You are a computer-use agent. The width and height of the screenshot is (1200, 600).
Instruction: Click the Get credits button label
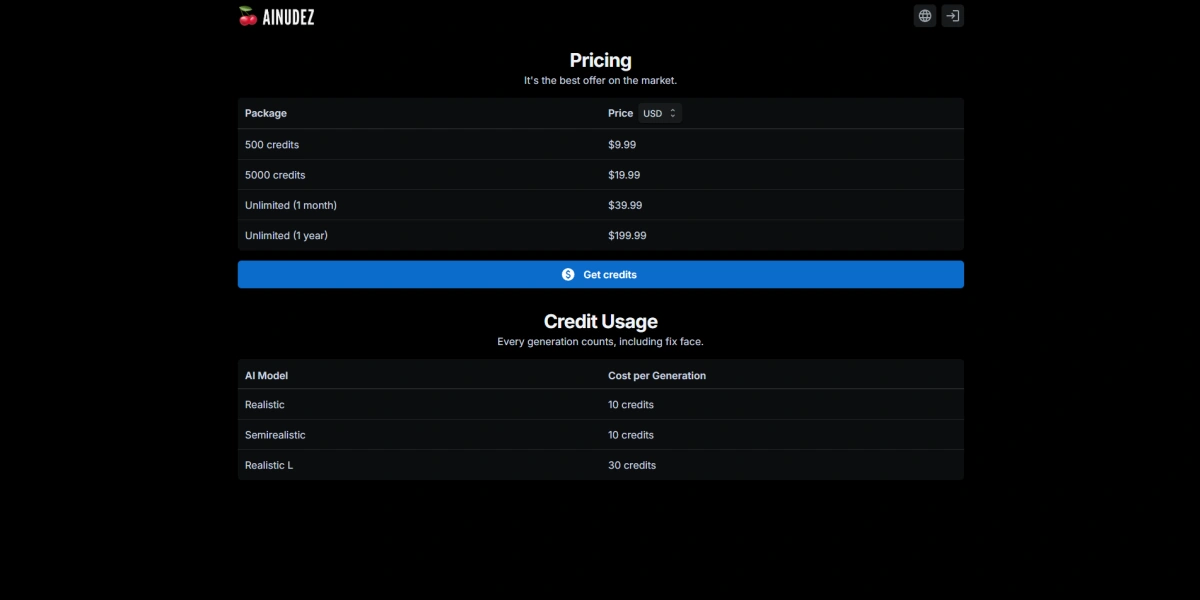point(610,275)
